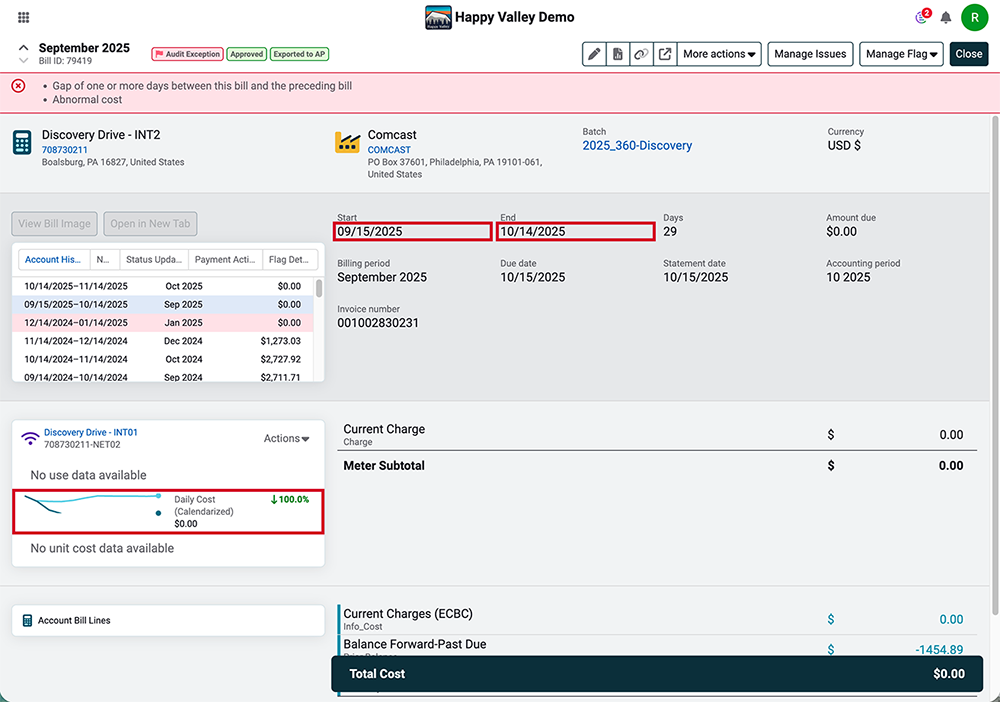Dismiss the red error circle icon
The height and width of the screenshot is (702, 1000).
click(x=18, y=85)
